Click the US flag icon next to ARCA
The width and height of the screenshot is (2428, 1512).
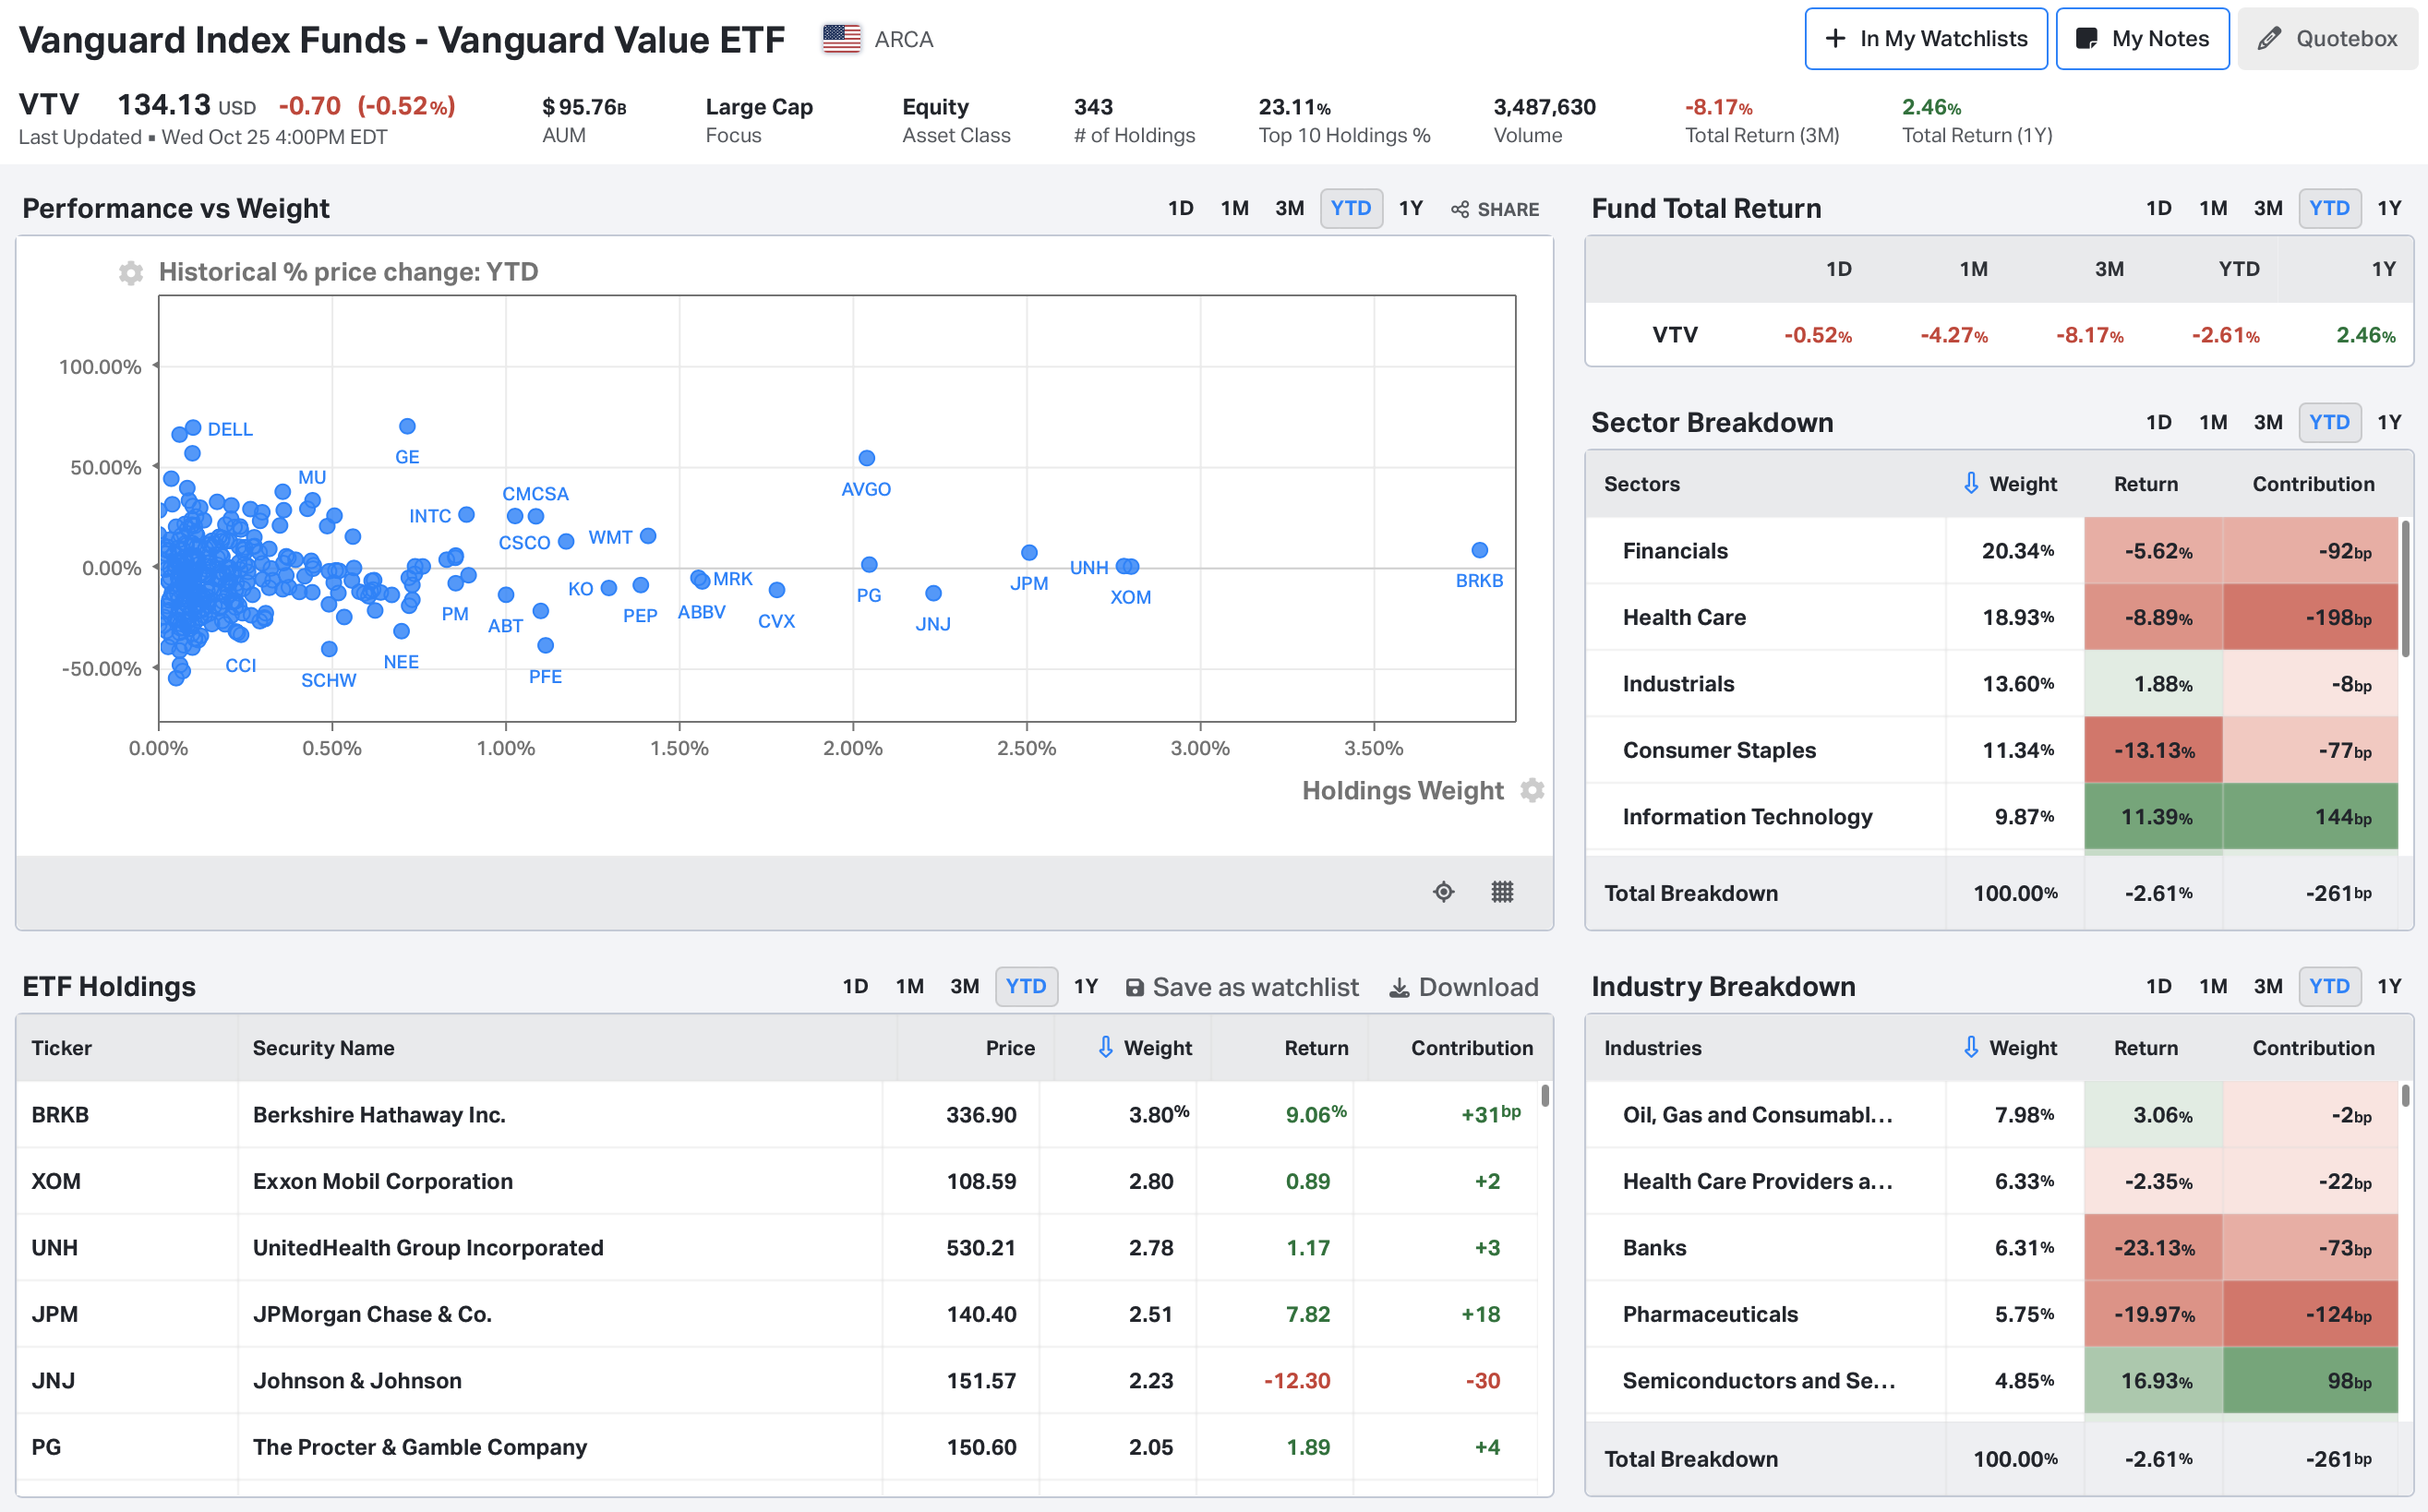(x=841, y=39)
